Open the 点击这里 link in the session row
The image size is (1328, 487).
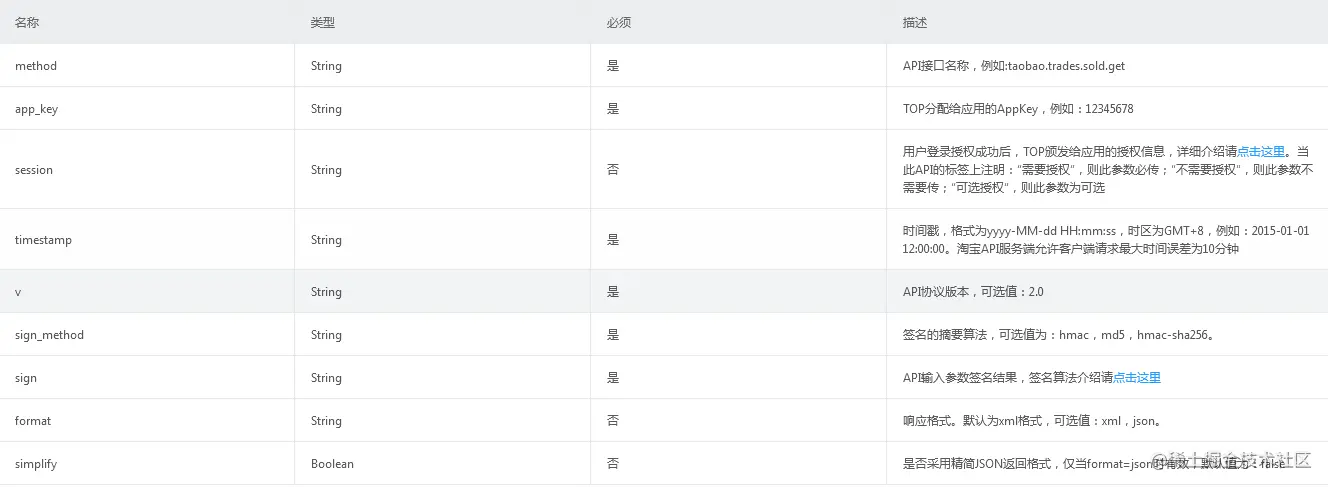1260,152
